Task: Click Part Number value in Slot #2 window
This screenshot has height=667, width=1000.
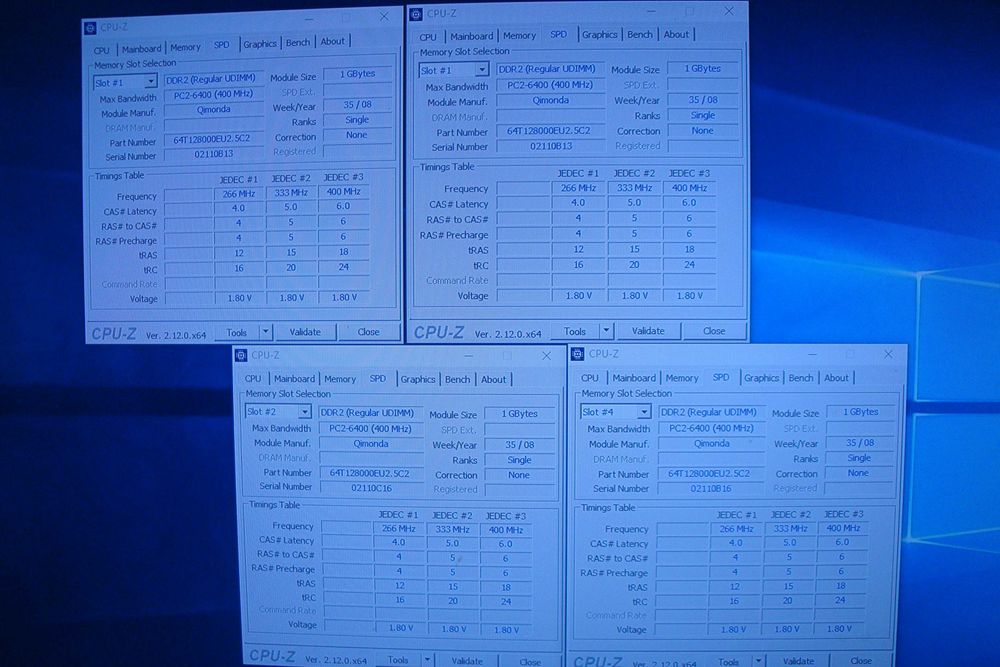Action: [370, 473]
